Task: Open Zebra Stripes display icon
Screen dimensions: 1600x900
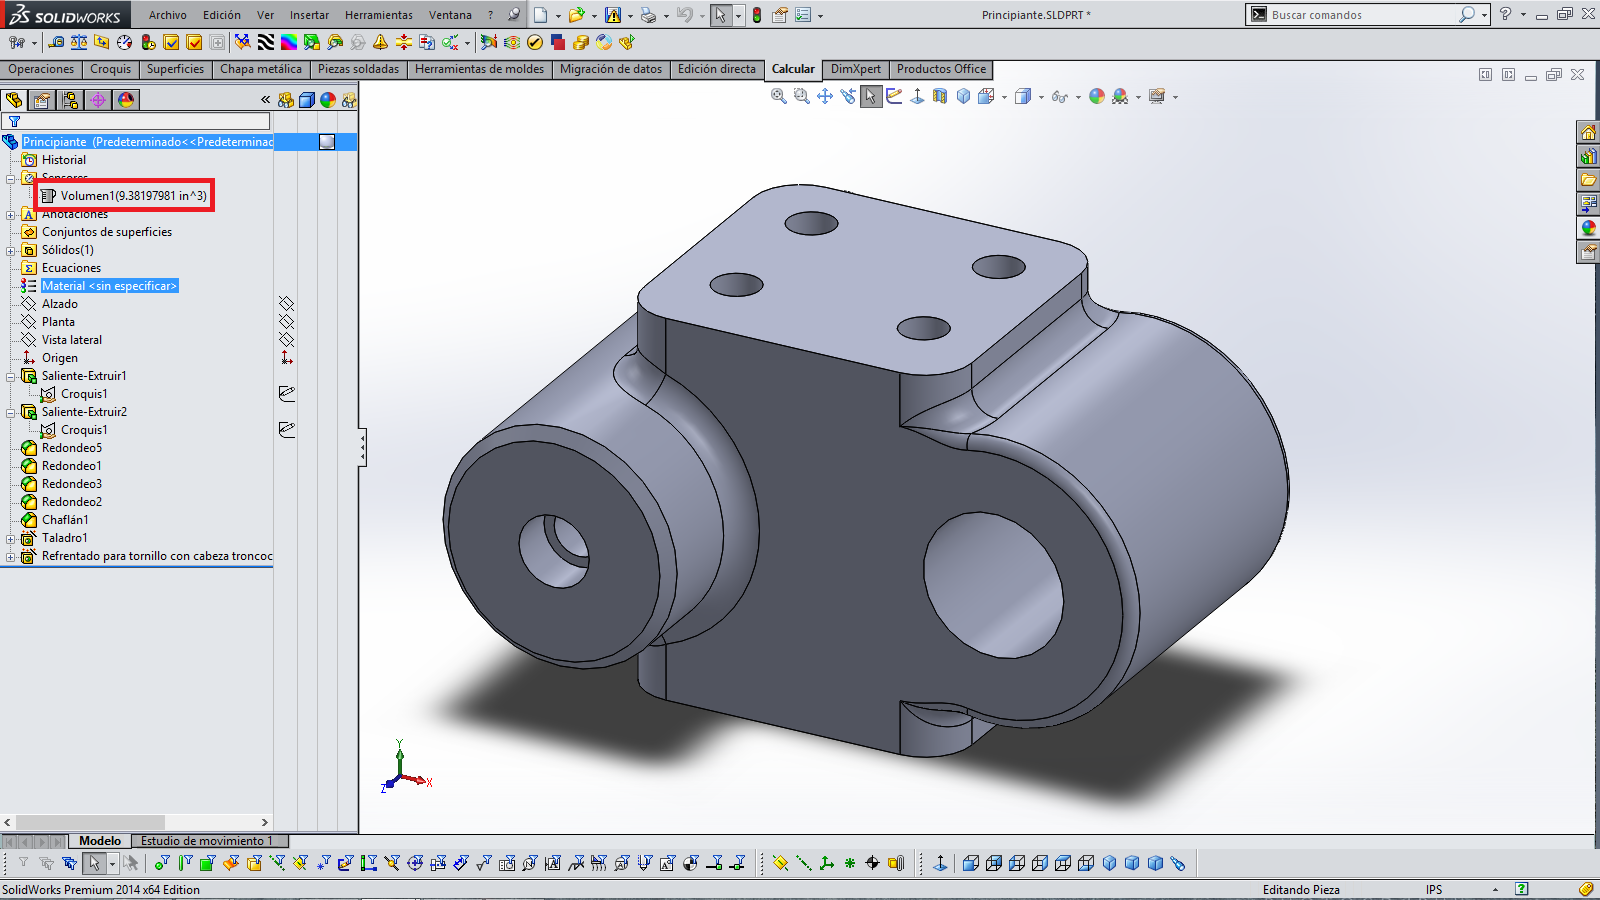Action: (265, 42)
